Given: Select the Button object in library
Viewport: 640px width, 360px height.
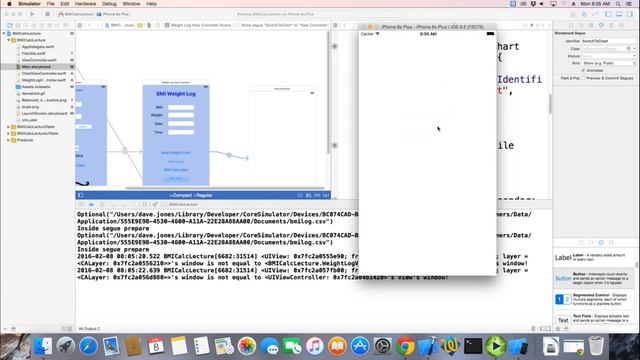Looking at the screenshot, I should pos(595,278).
